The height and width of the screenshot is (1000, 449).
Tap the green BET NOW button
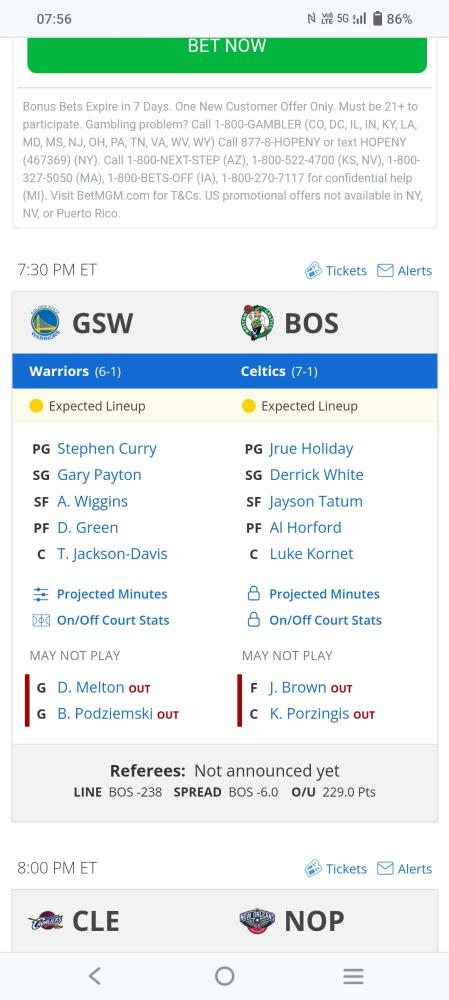click(227, 50)
